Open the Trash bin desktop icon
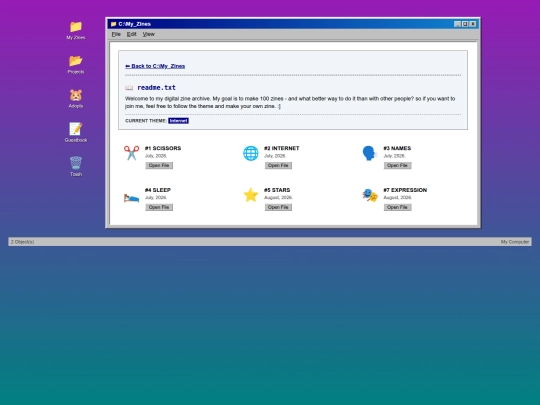Viewport: 540px width, 405px height. click(x=76, y=163)
